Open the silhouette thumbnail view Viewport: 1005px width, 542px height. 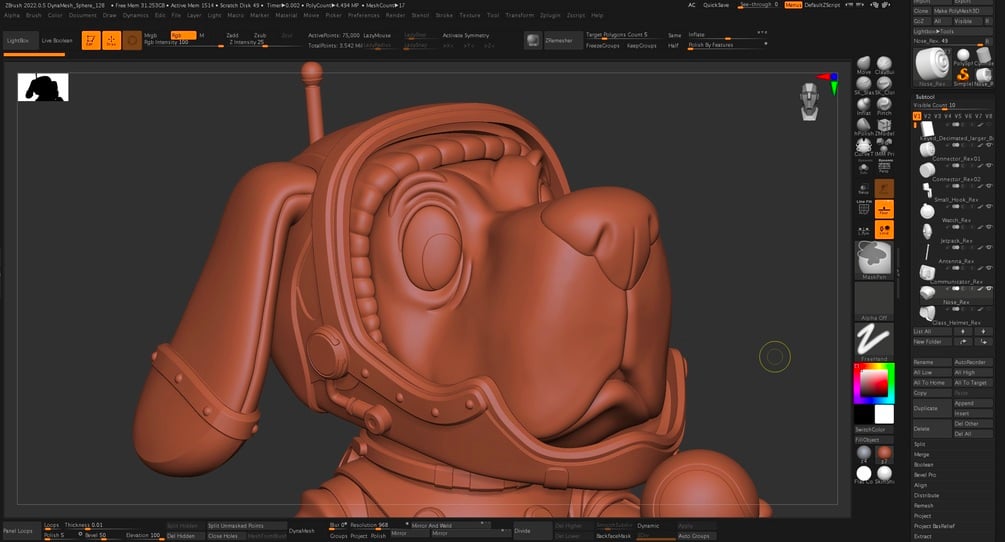43,87
